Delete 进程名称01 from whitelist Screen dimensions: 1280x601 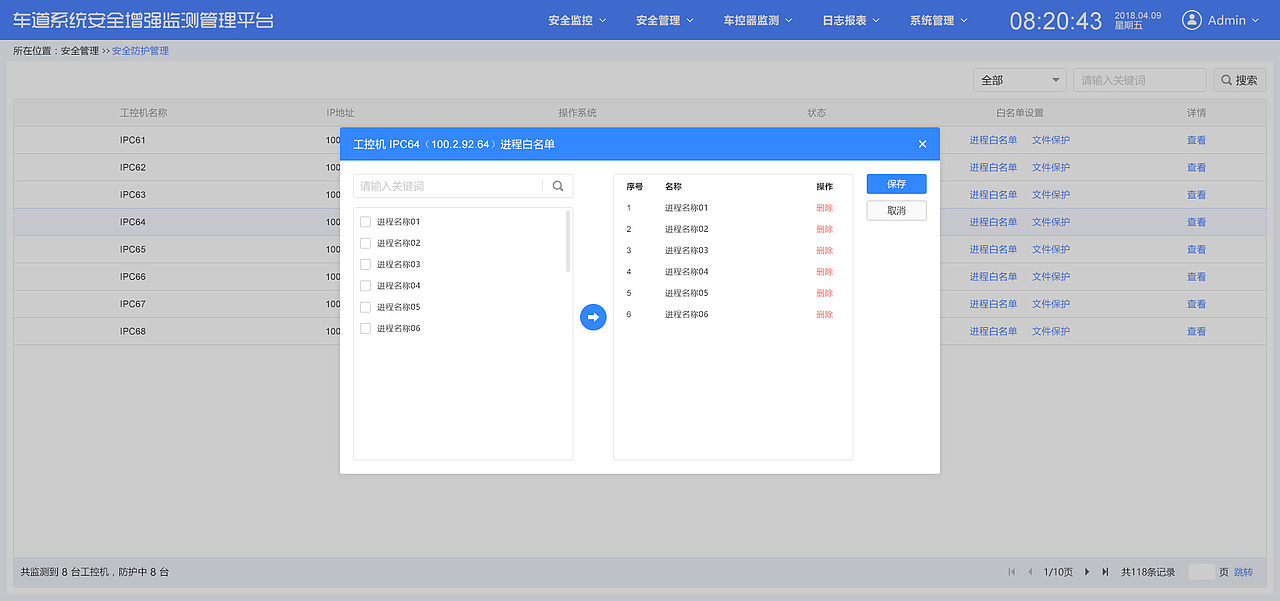(x=824, y=208)
